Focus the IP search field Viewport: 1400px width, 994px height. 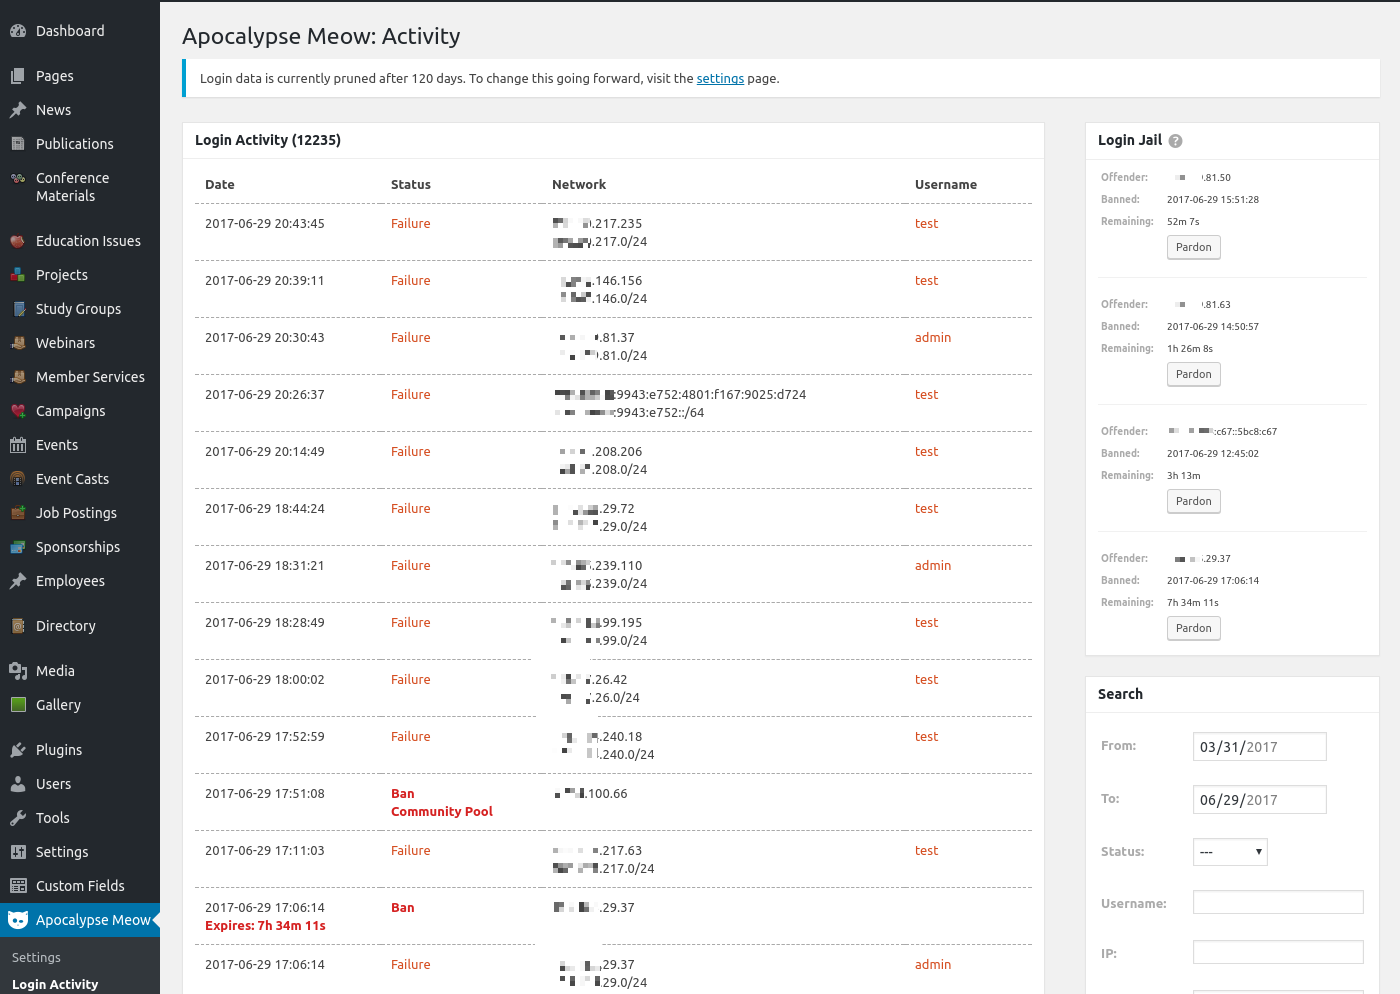[x=1278, y=952]
